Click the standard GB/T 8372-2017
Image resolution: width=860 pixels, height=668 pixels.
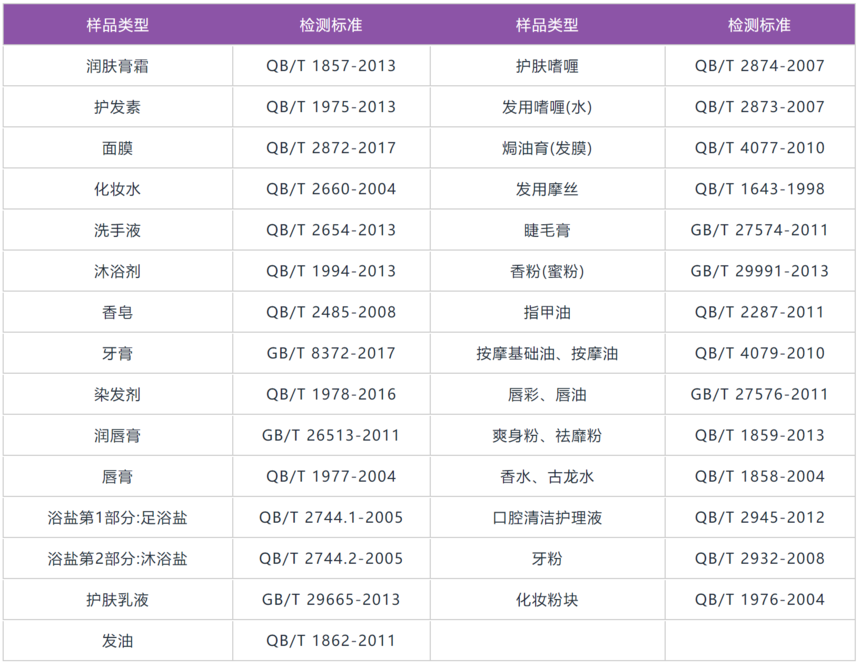coord(331,353)
